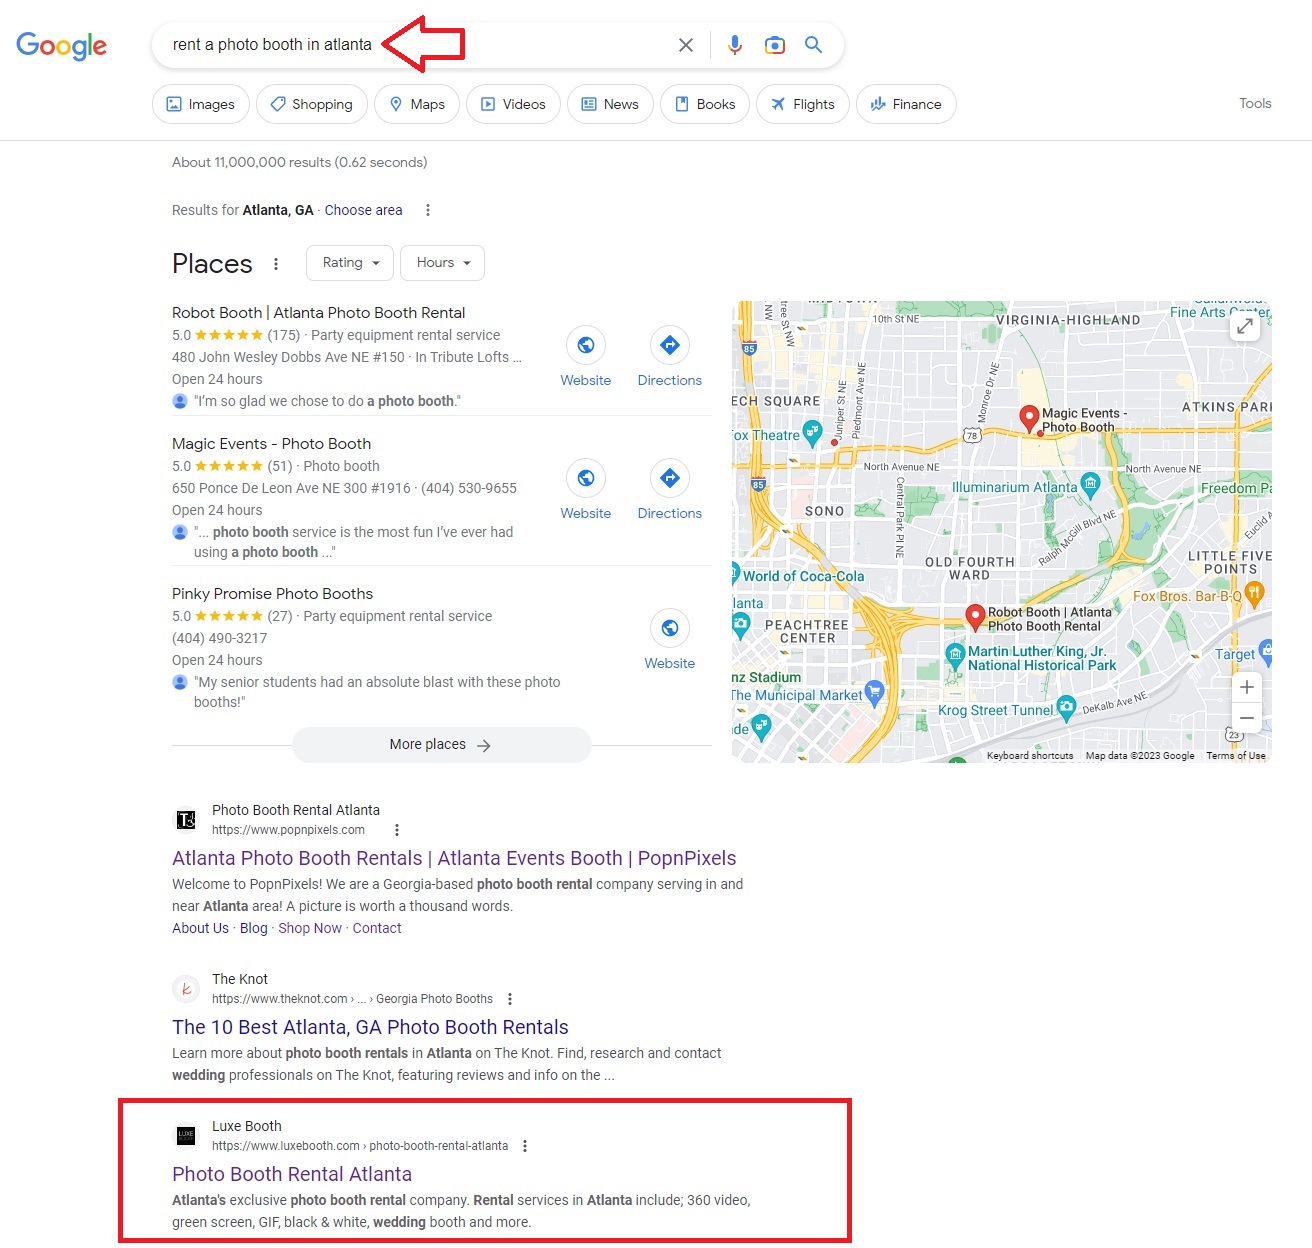Open the Hours filter dropdown
Screen dimensions: 1312x1248
443,263
